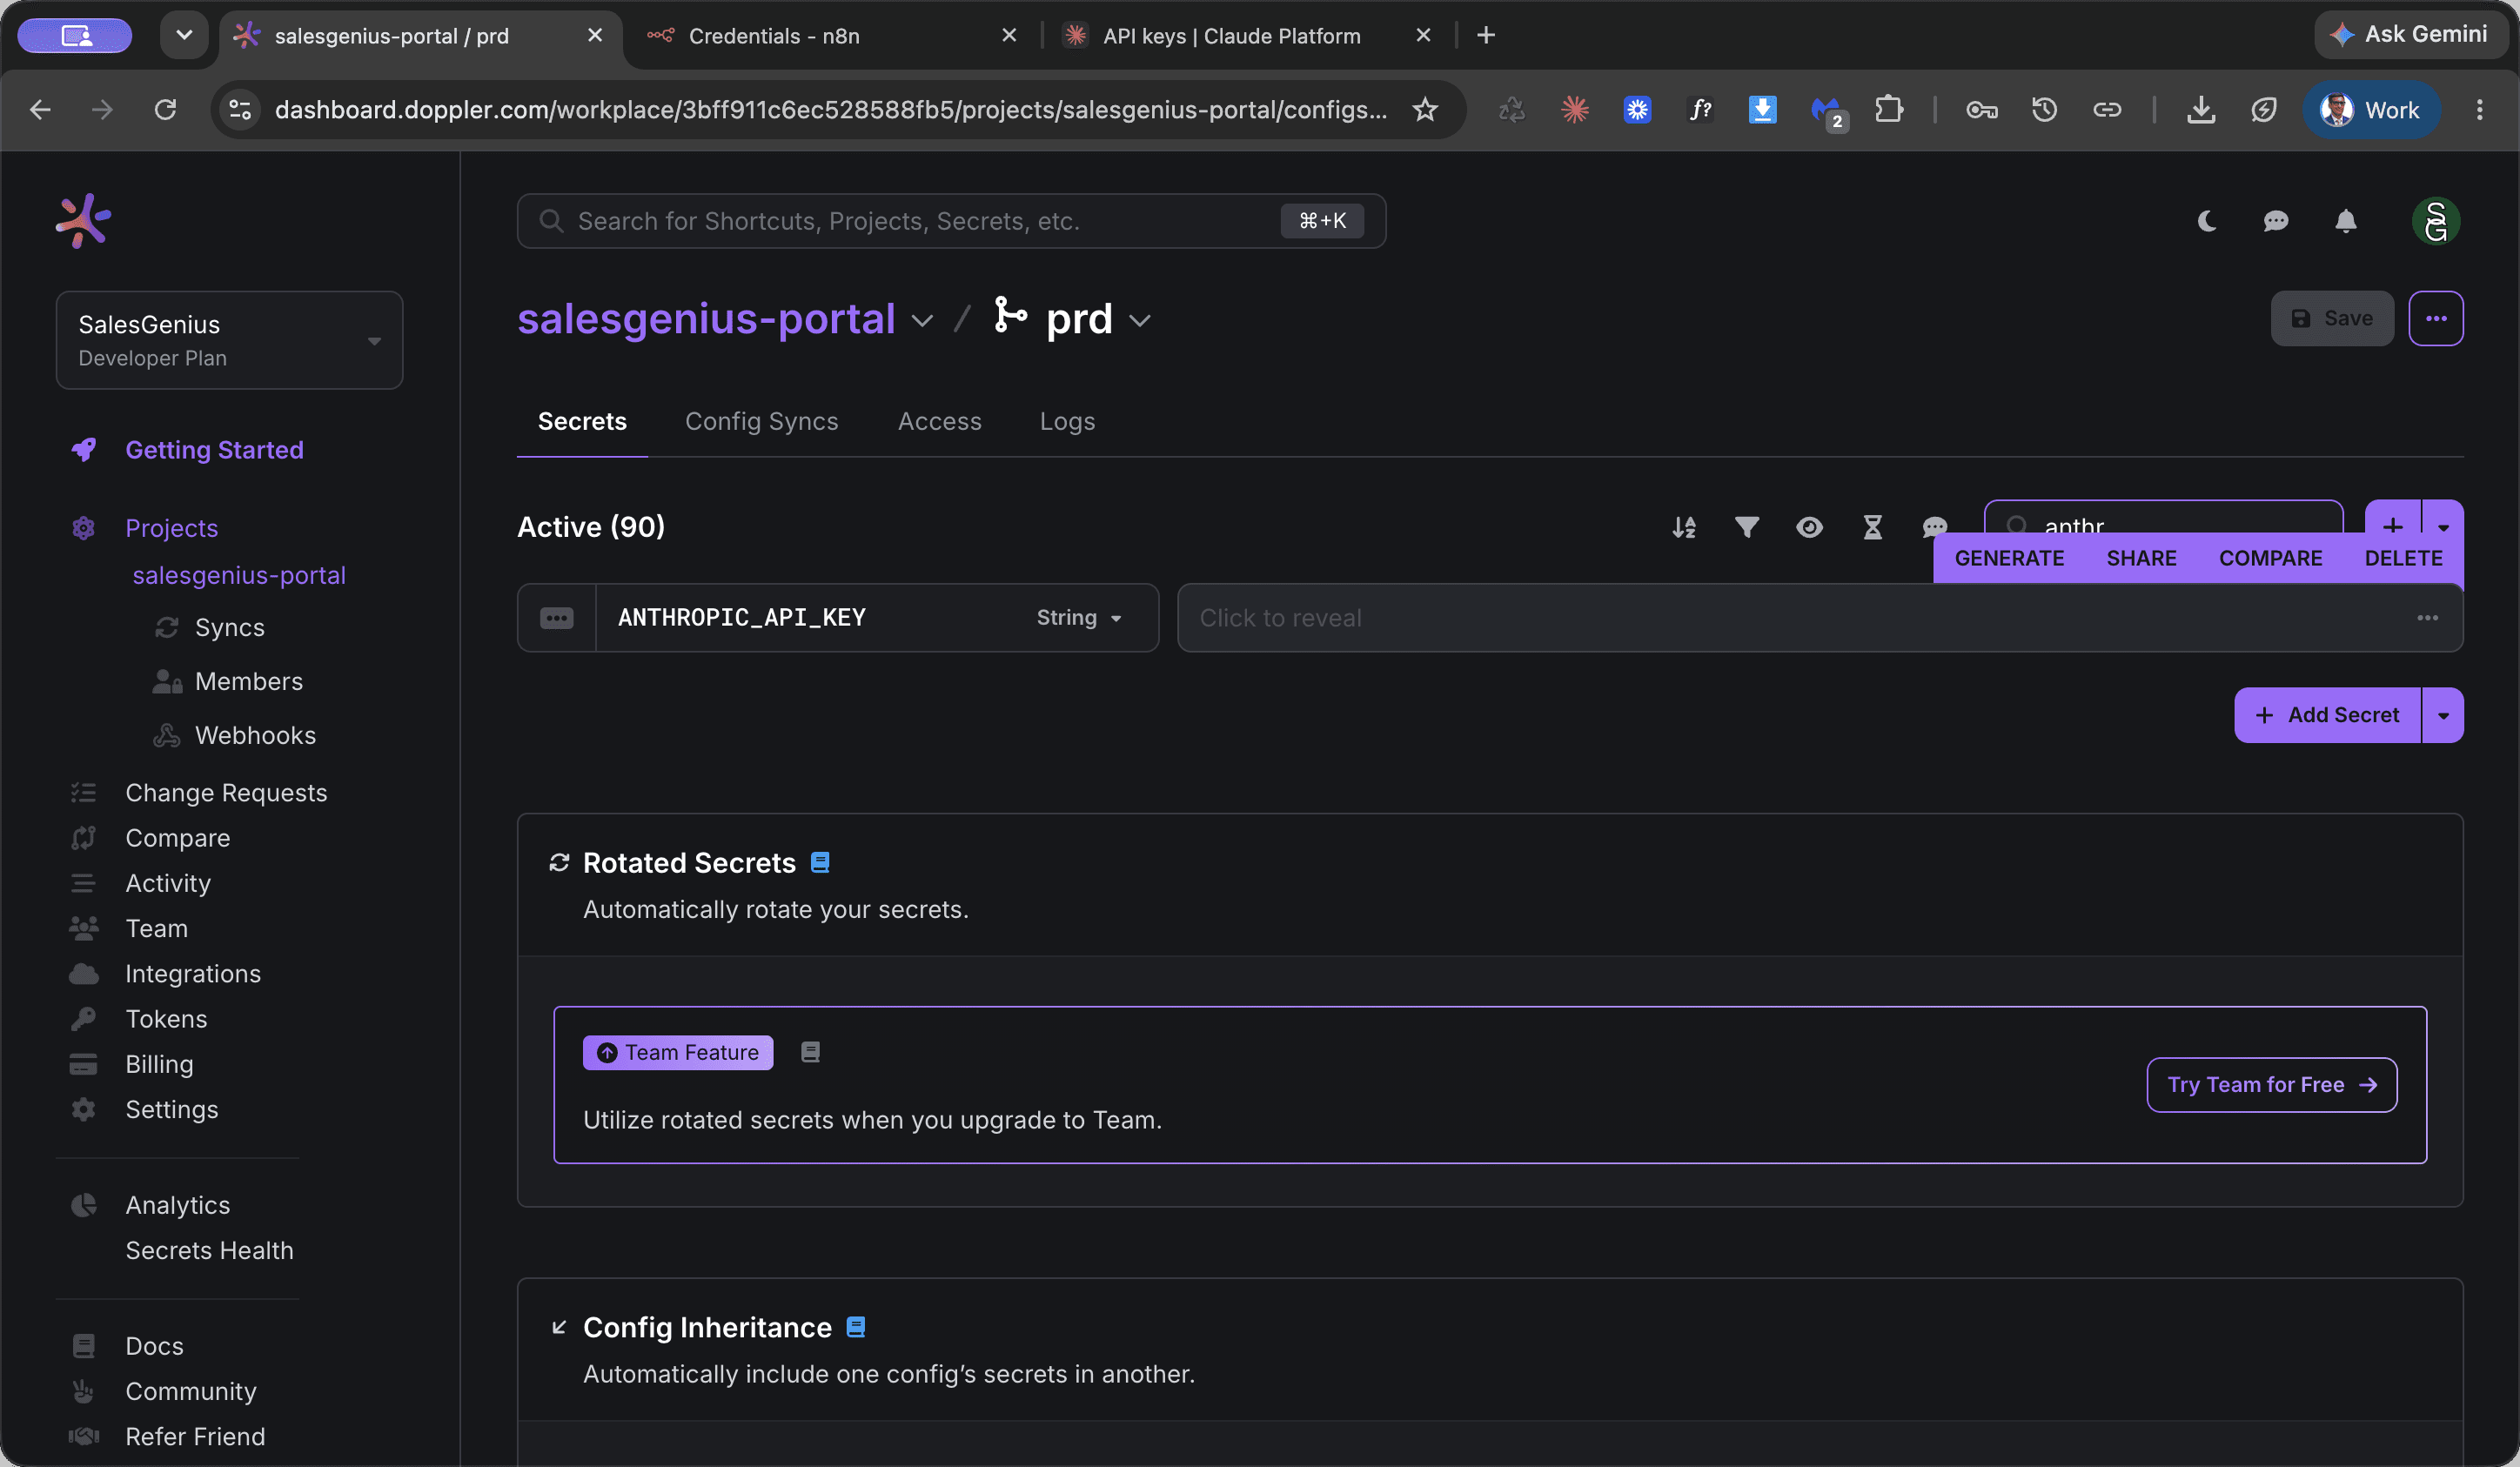Reload the current page
Image resolution: width=2520 pixels, height=1467 pixels.
(166, 110)
